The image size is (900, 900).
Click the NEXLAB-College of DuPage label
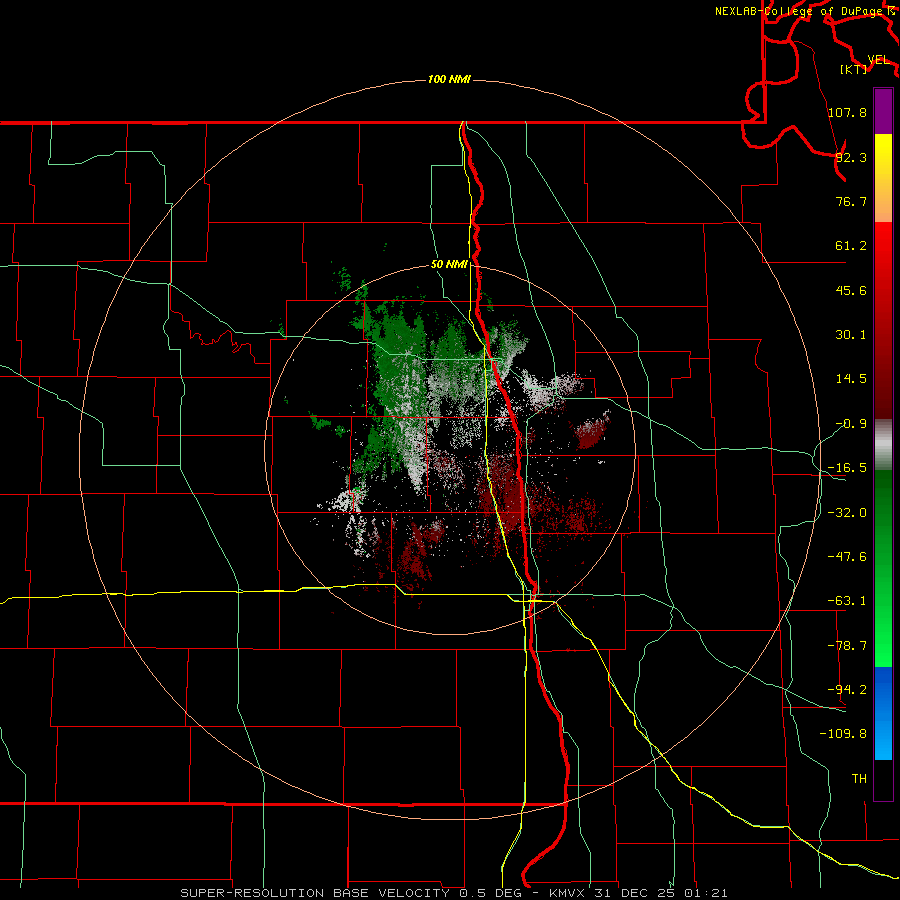(798, 11)
